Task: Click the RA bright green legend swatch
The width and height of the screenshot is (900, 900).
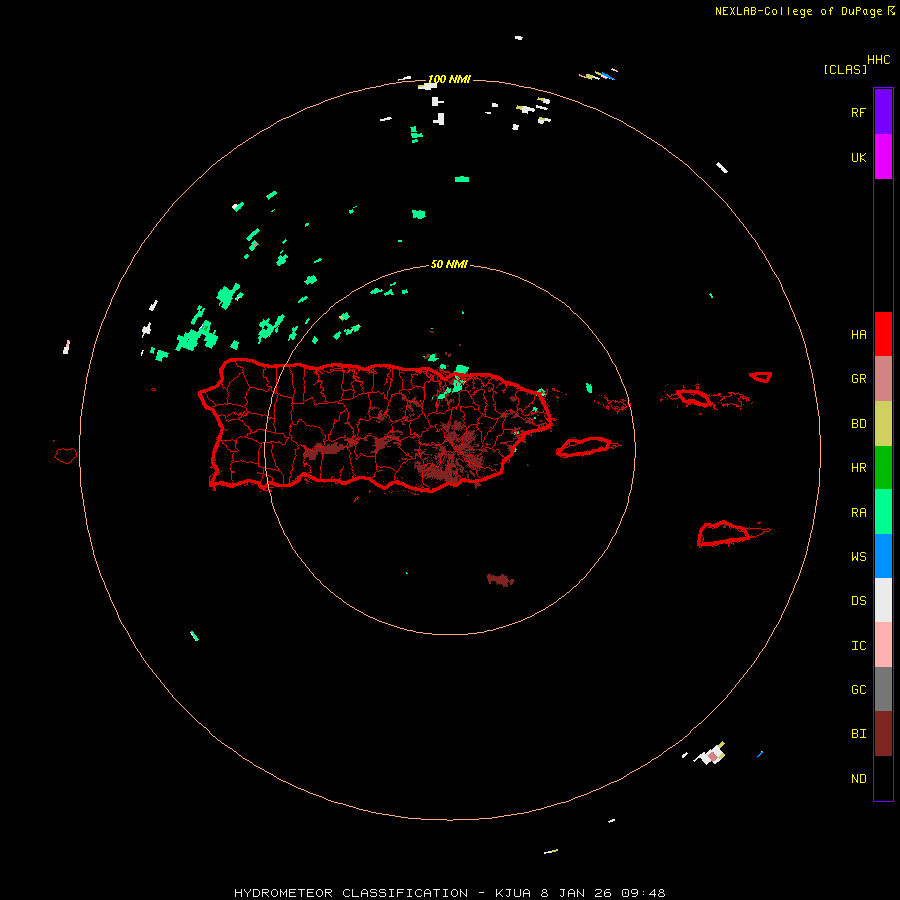Action: (883, 512)
